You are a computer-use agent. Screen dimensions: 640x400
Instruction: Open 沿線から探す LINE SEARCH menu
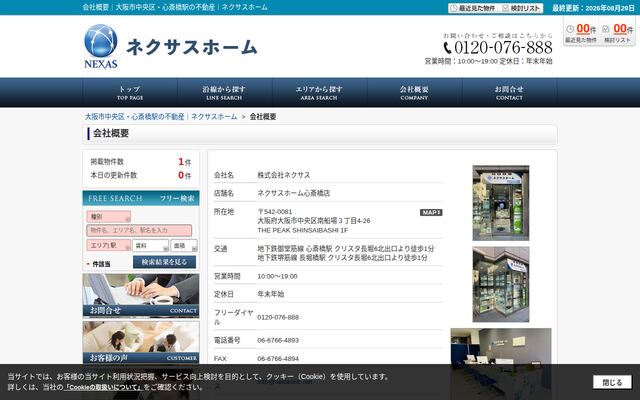224,93
